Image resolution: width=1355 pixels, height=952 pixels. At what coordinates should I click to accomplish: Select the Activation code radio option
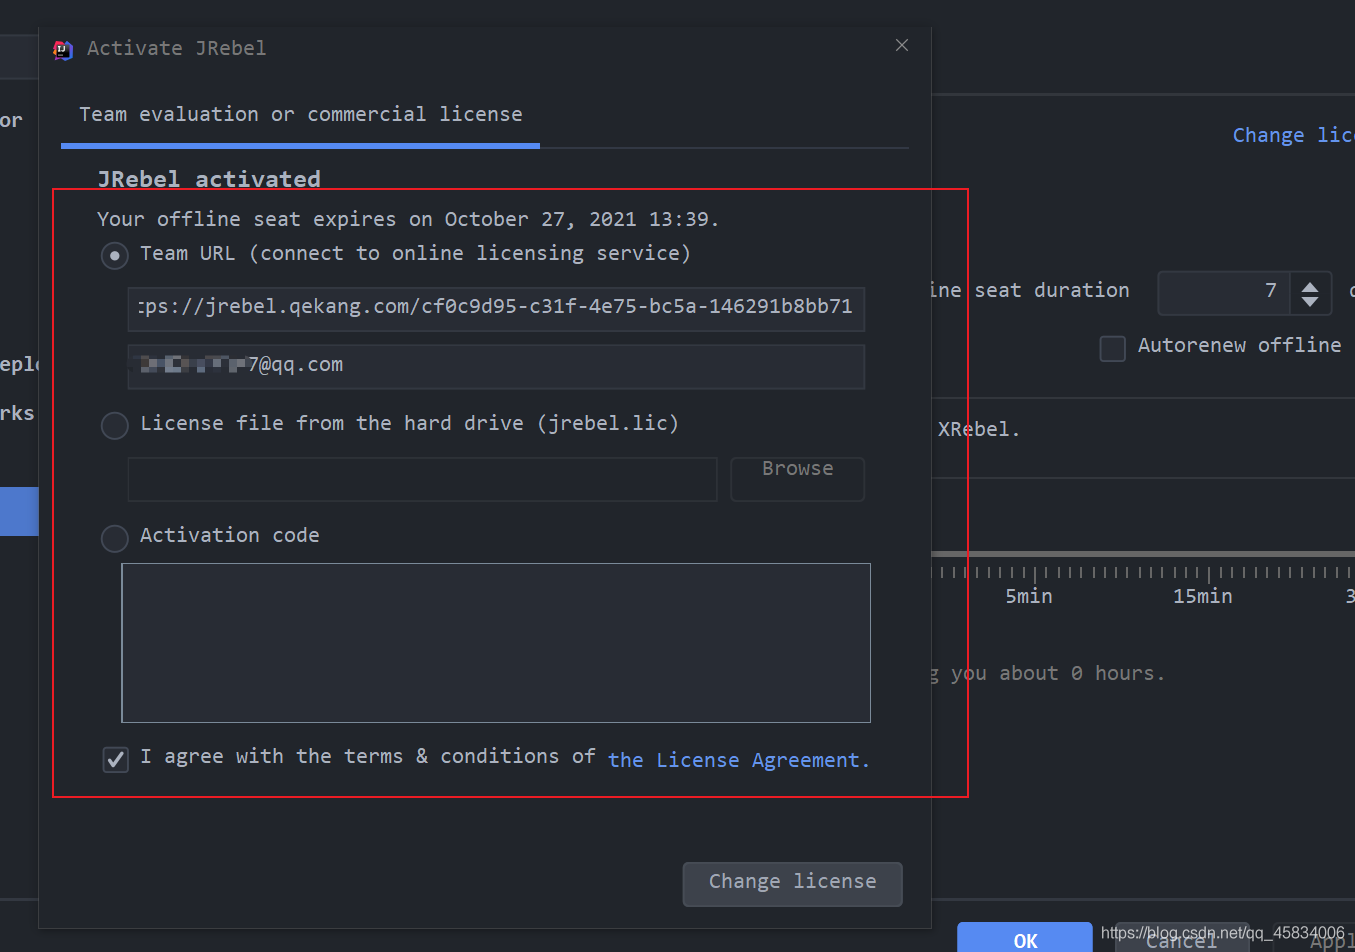(115, 538)
